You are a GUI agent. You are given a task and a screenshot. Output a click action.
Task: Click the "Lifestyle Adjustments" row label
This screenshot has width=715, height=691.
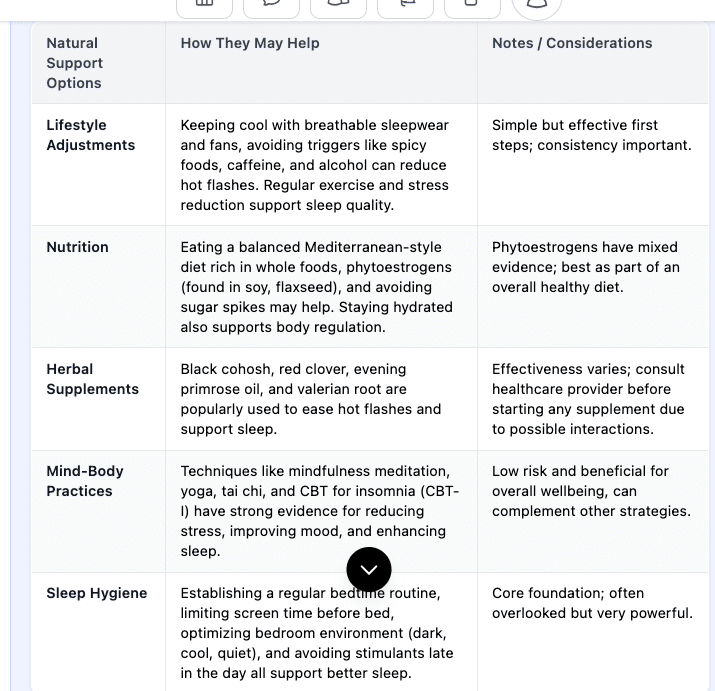click(x=90, y=135)
